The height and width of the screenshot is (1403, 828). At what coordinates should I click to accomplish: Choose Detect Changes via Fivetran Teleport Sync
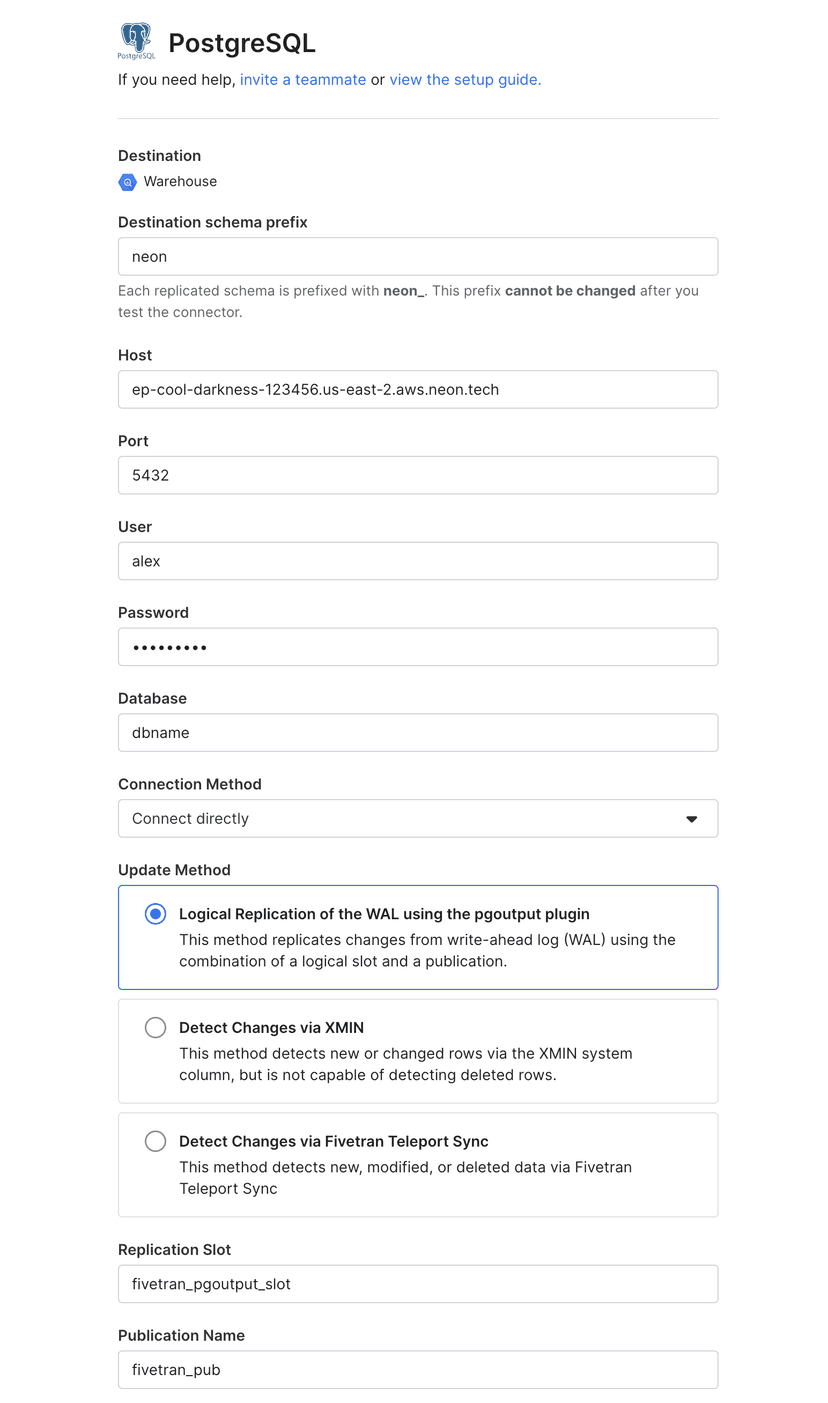tap(155, 1142)
